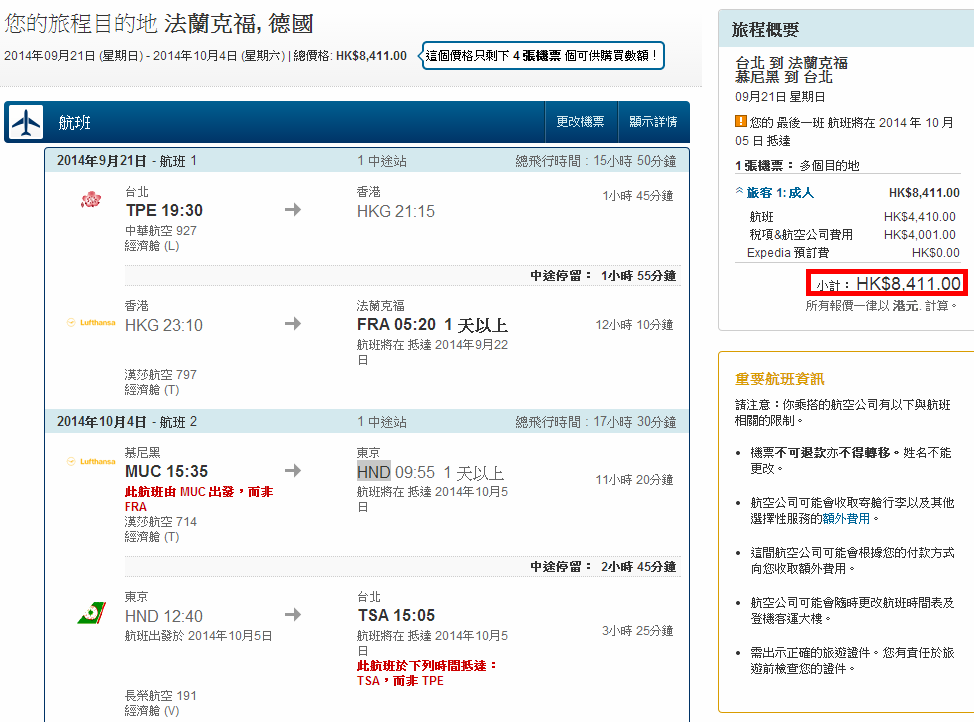Click the China Airlines logo next to TPE 19:30
The image size is (974, 722).
coord(91,199)
